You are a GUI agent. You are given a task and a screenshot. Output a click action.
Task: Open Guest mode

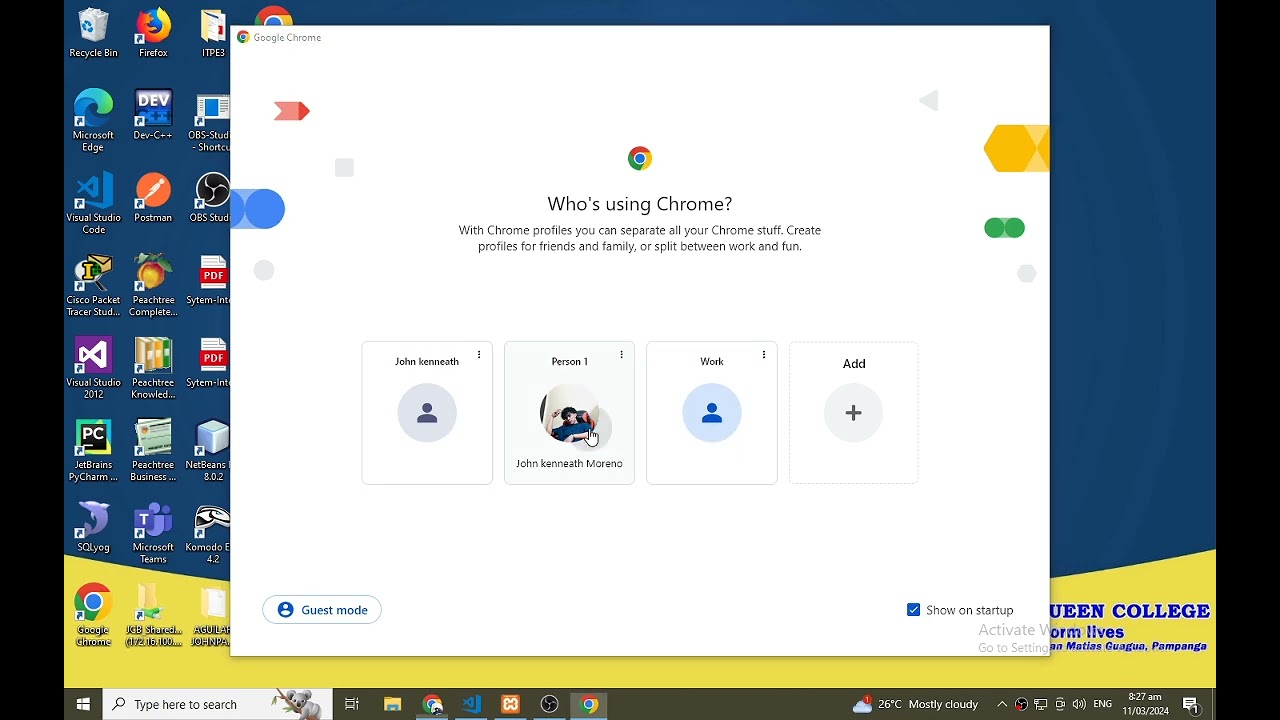322,610
